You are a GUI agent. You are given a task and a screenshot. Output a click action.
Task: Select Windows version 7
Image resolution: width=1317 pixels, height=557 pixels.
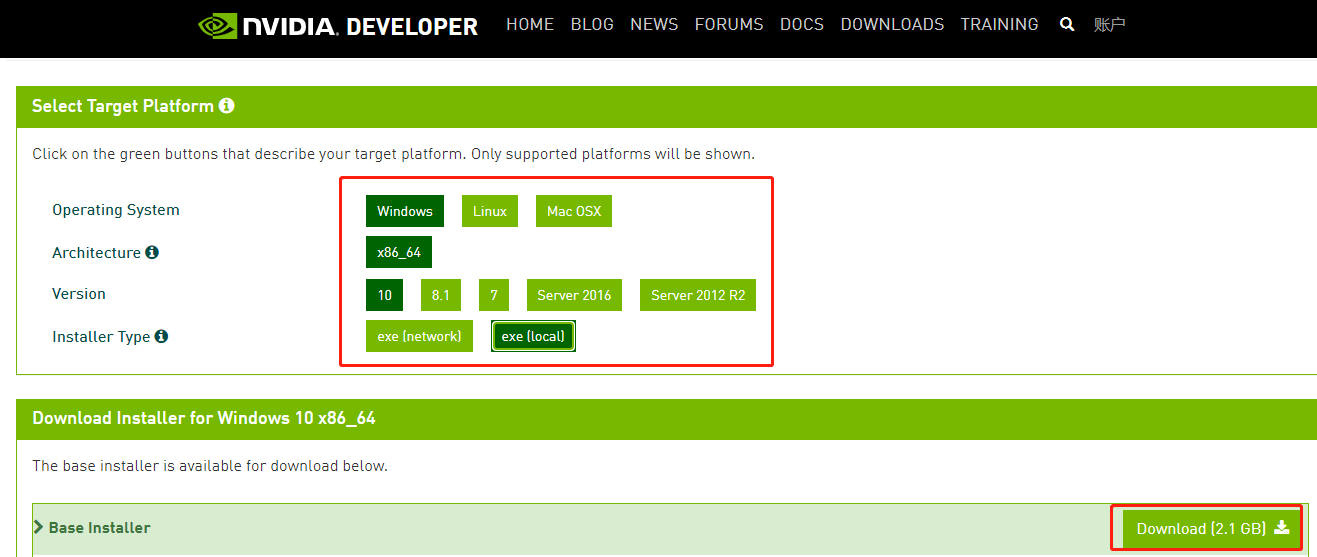click(x=494, y=295)
